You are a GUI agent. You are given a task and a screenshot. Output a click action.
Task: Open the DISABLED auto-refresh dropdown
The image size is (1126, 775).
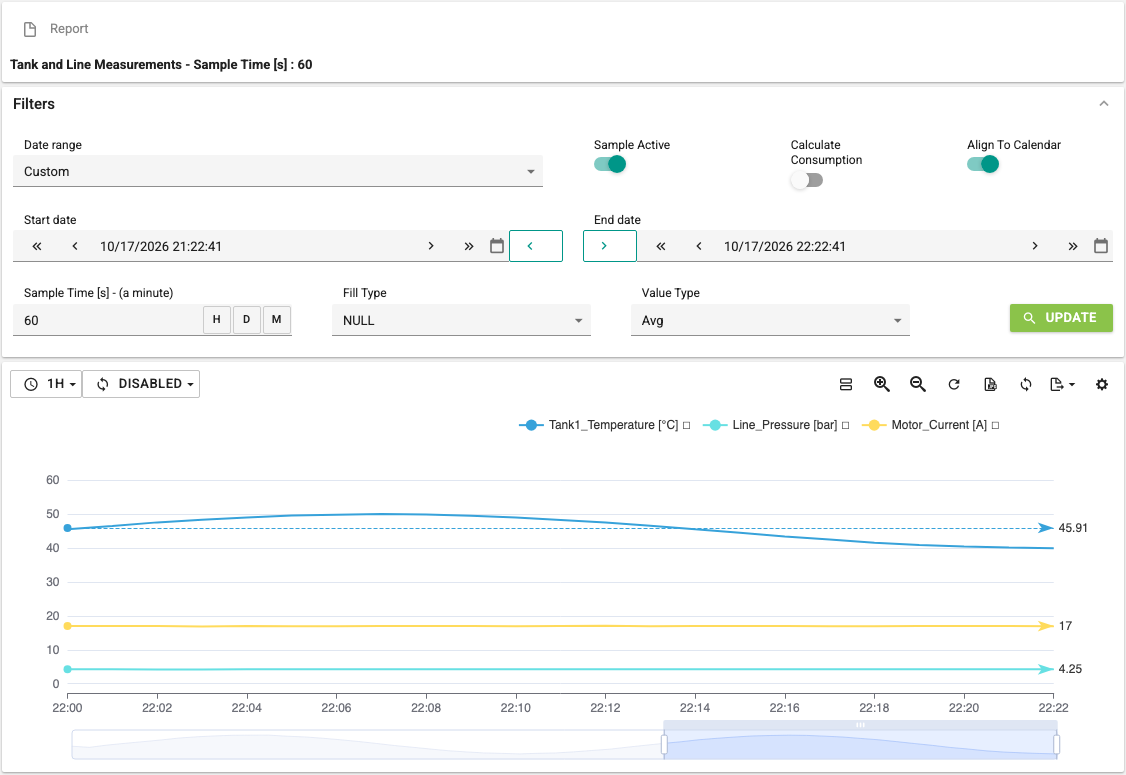tap(141, 384)
